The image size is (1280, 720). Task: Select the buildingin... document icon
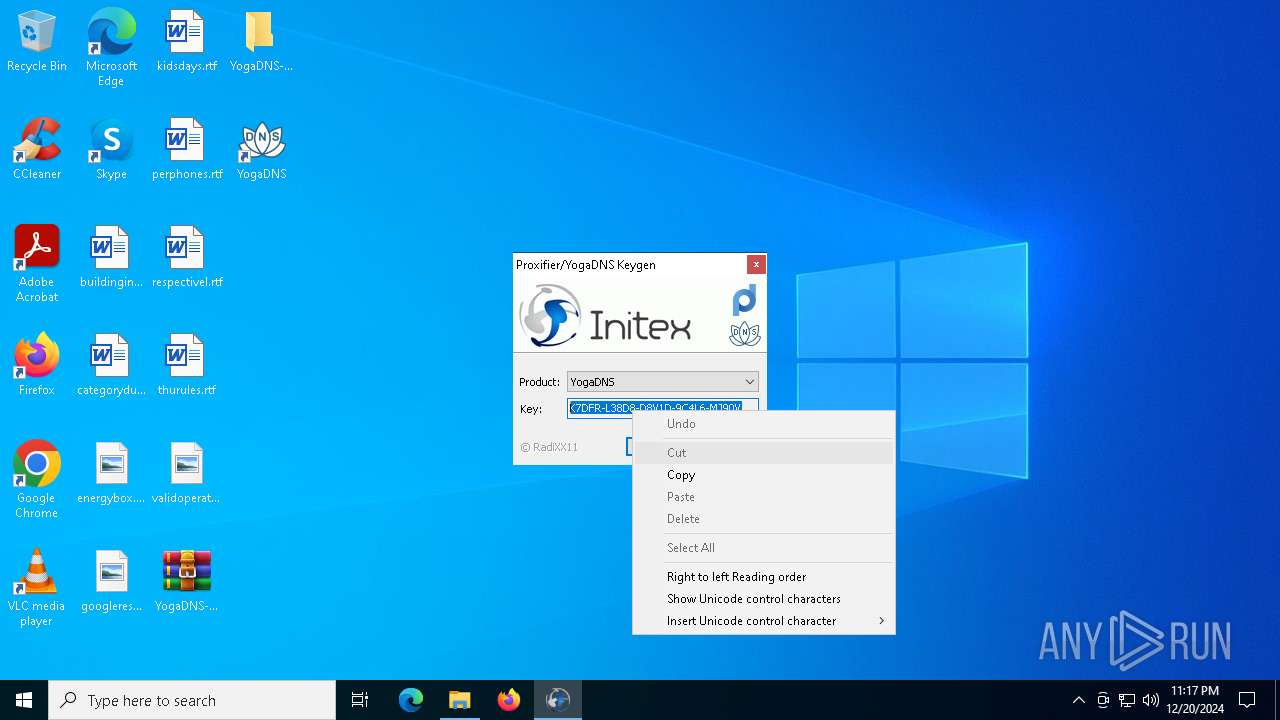click(x=111, y=258)
